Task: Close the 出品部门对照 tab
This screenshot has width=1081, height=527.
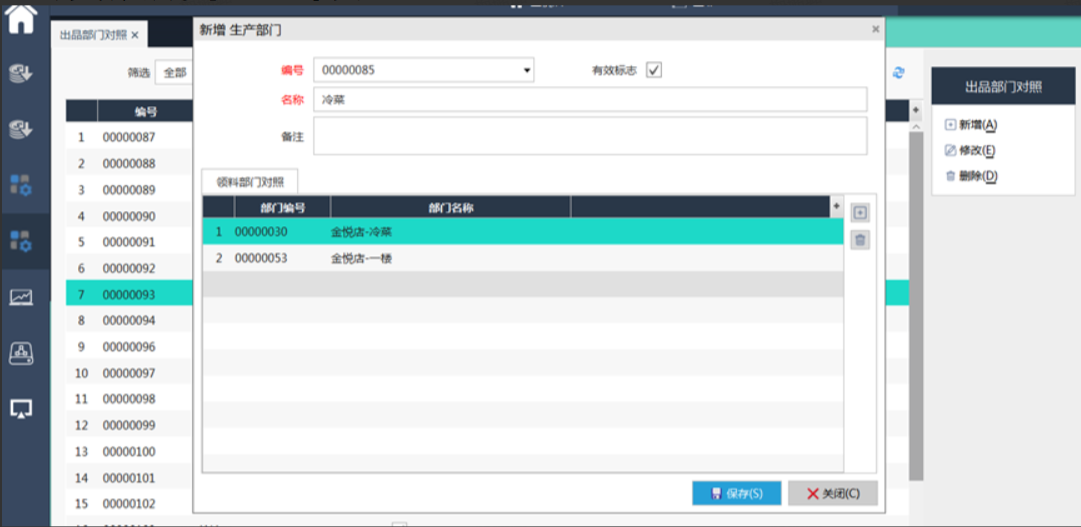Action: tap(135, 35)
